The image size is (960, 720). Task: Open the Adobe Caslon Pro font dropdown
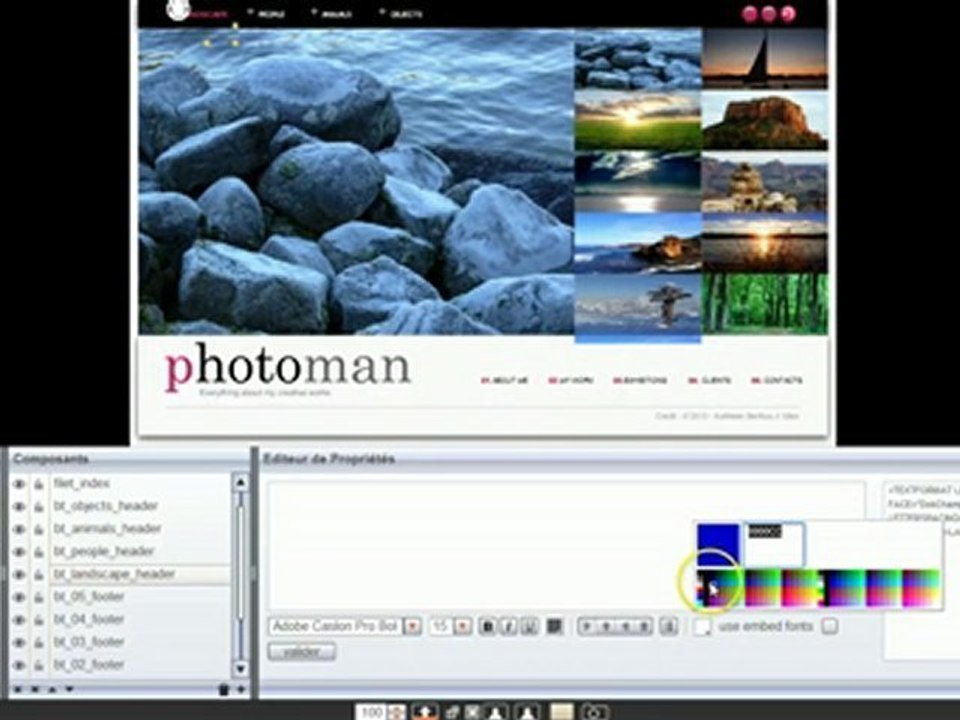(413, 626)
